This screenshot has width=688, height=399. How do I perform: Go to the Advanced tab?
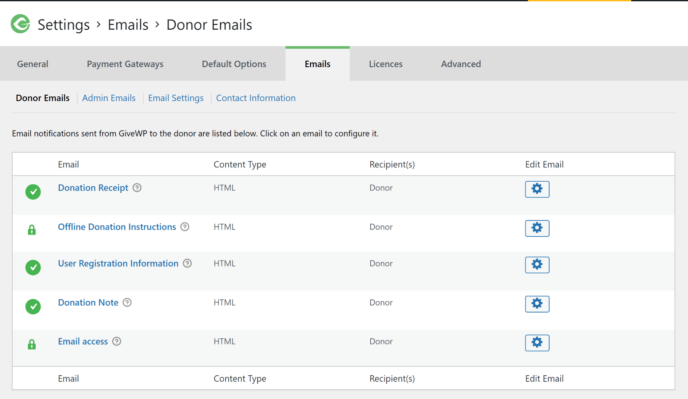[461, 64]
